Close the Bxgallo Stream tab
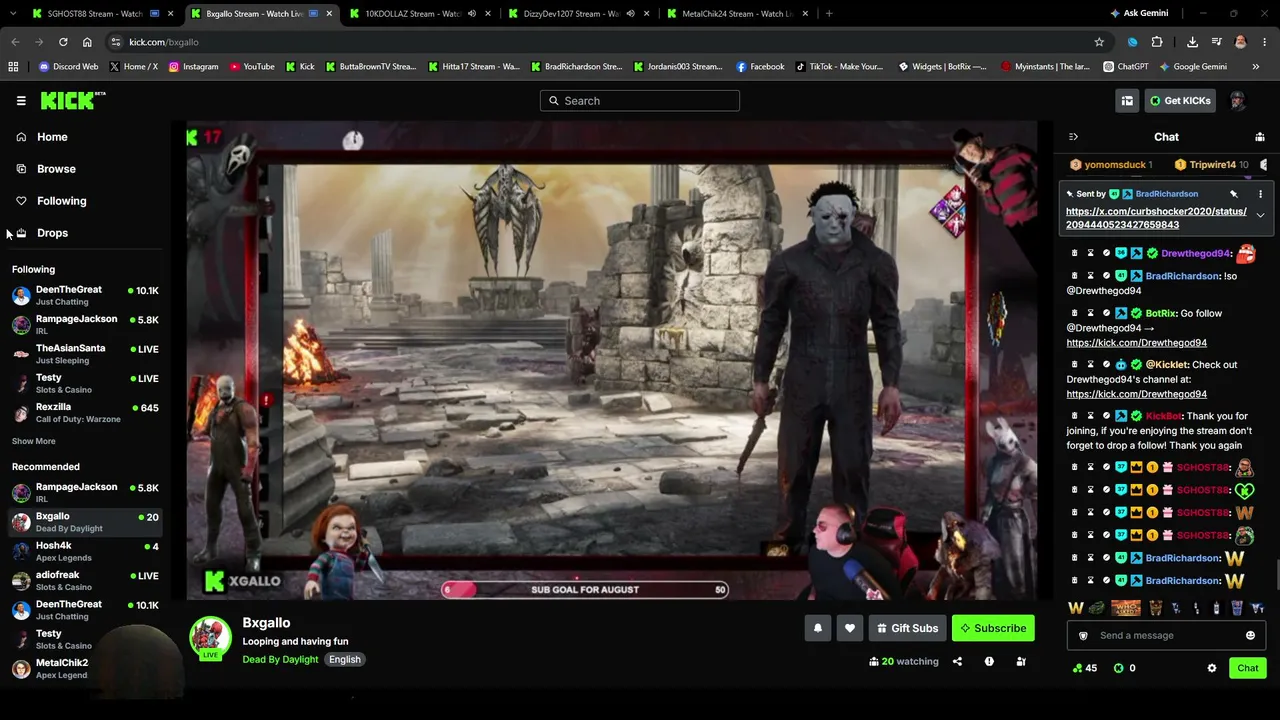The image size is (1280, 720). [329, 14]
